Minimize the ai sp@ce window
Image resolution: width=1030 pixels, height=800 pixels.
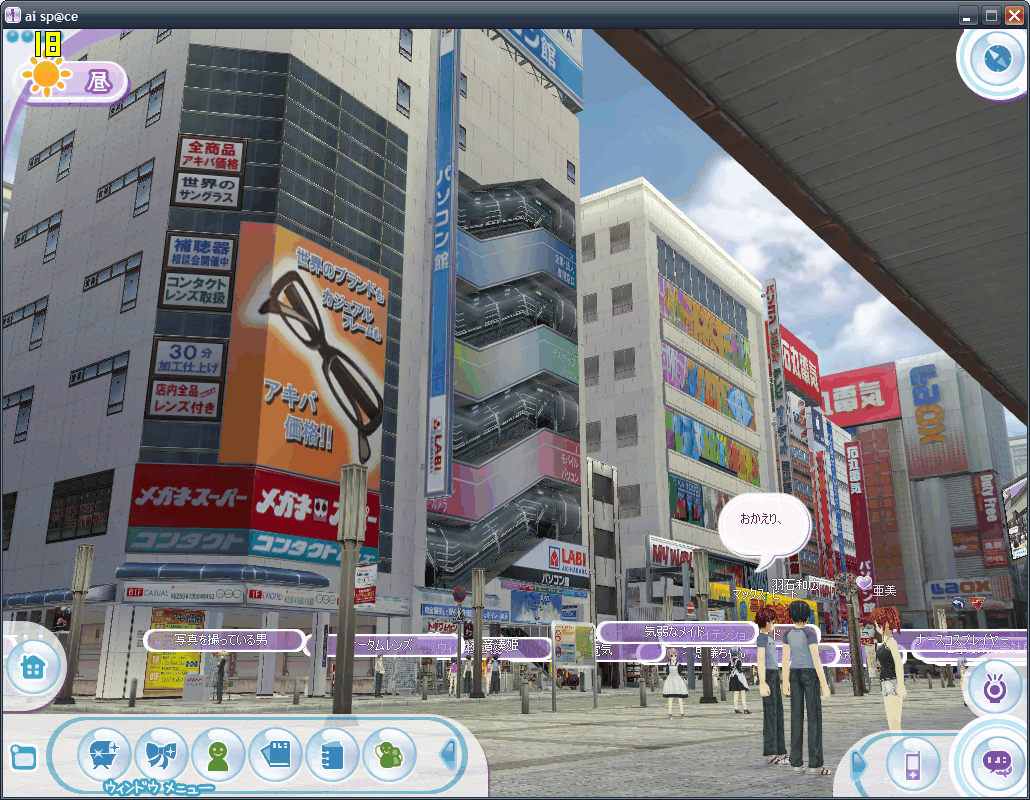pos(966,16)
